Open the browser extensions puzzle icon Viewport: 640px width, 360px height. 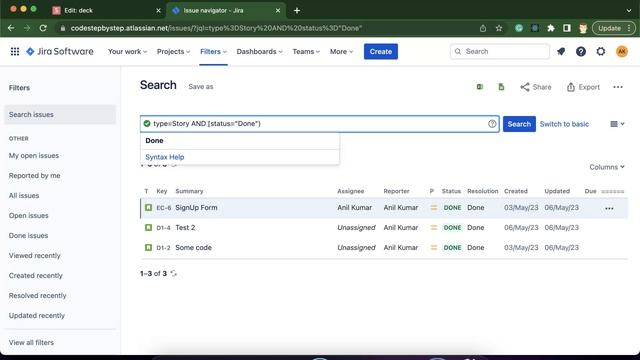click(551, 28)
